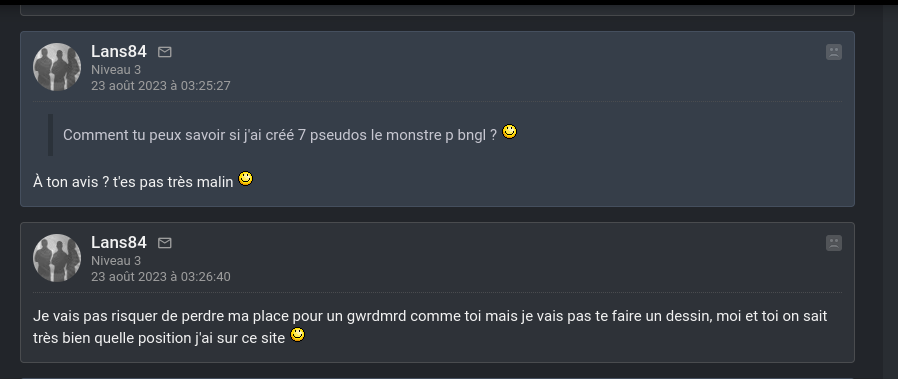This screenshot has width=898, height=379.
Task: Click "Niveau 3" in the 03:26:40 post
Action: [x=116, y=261]
